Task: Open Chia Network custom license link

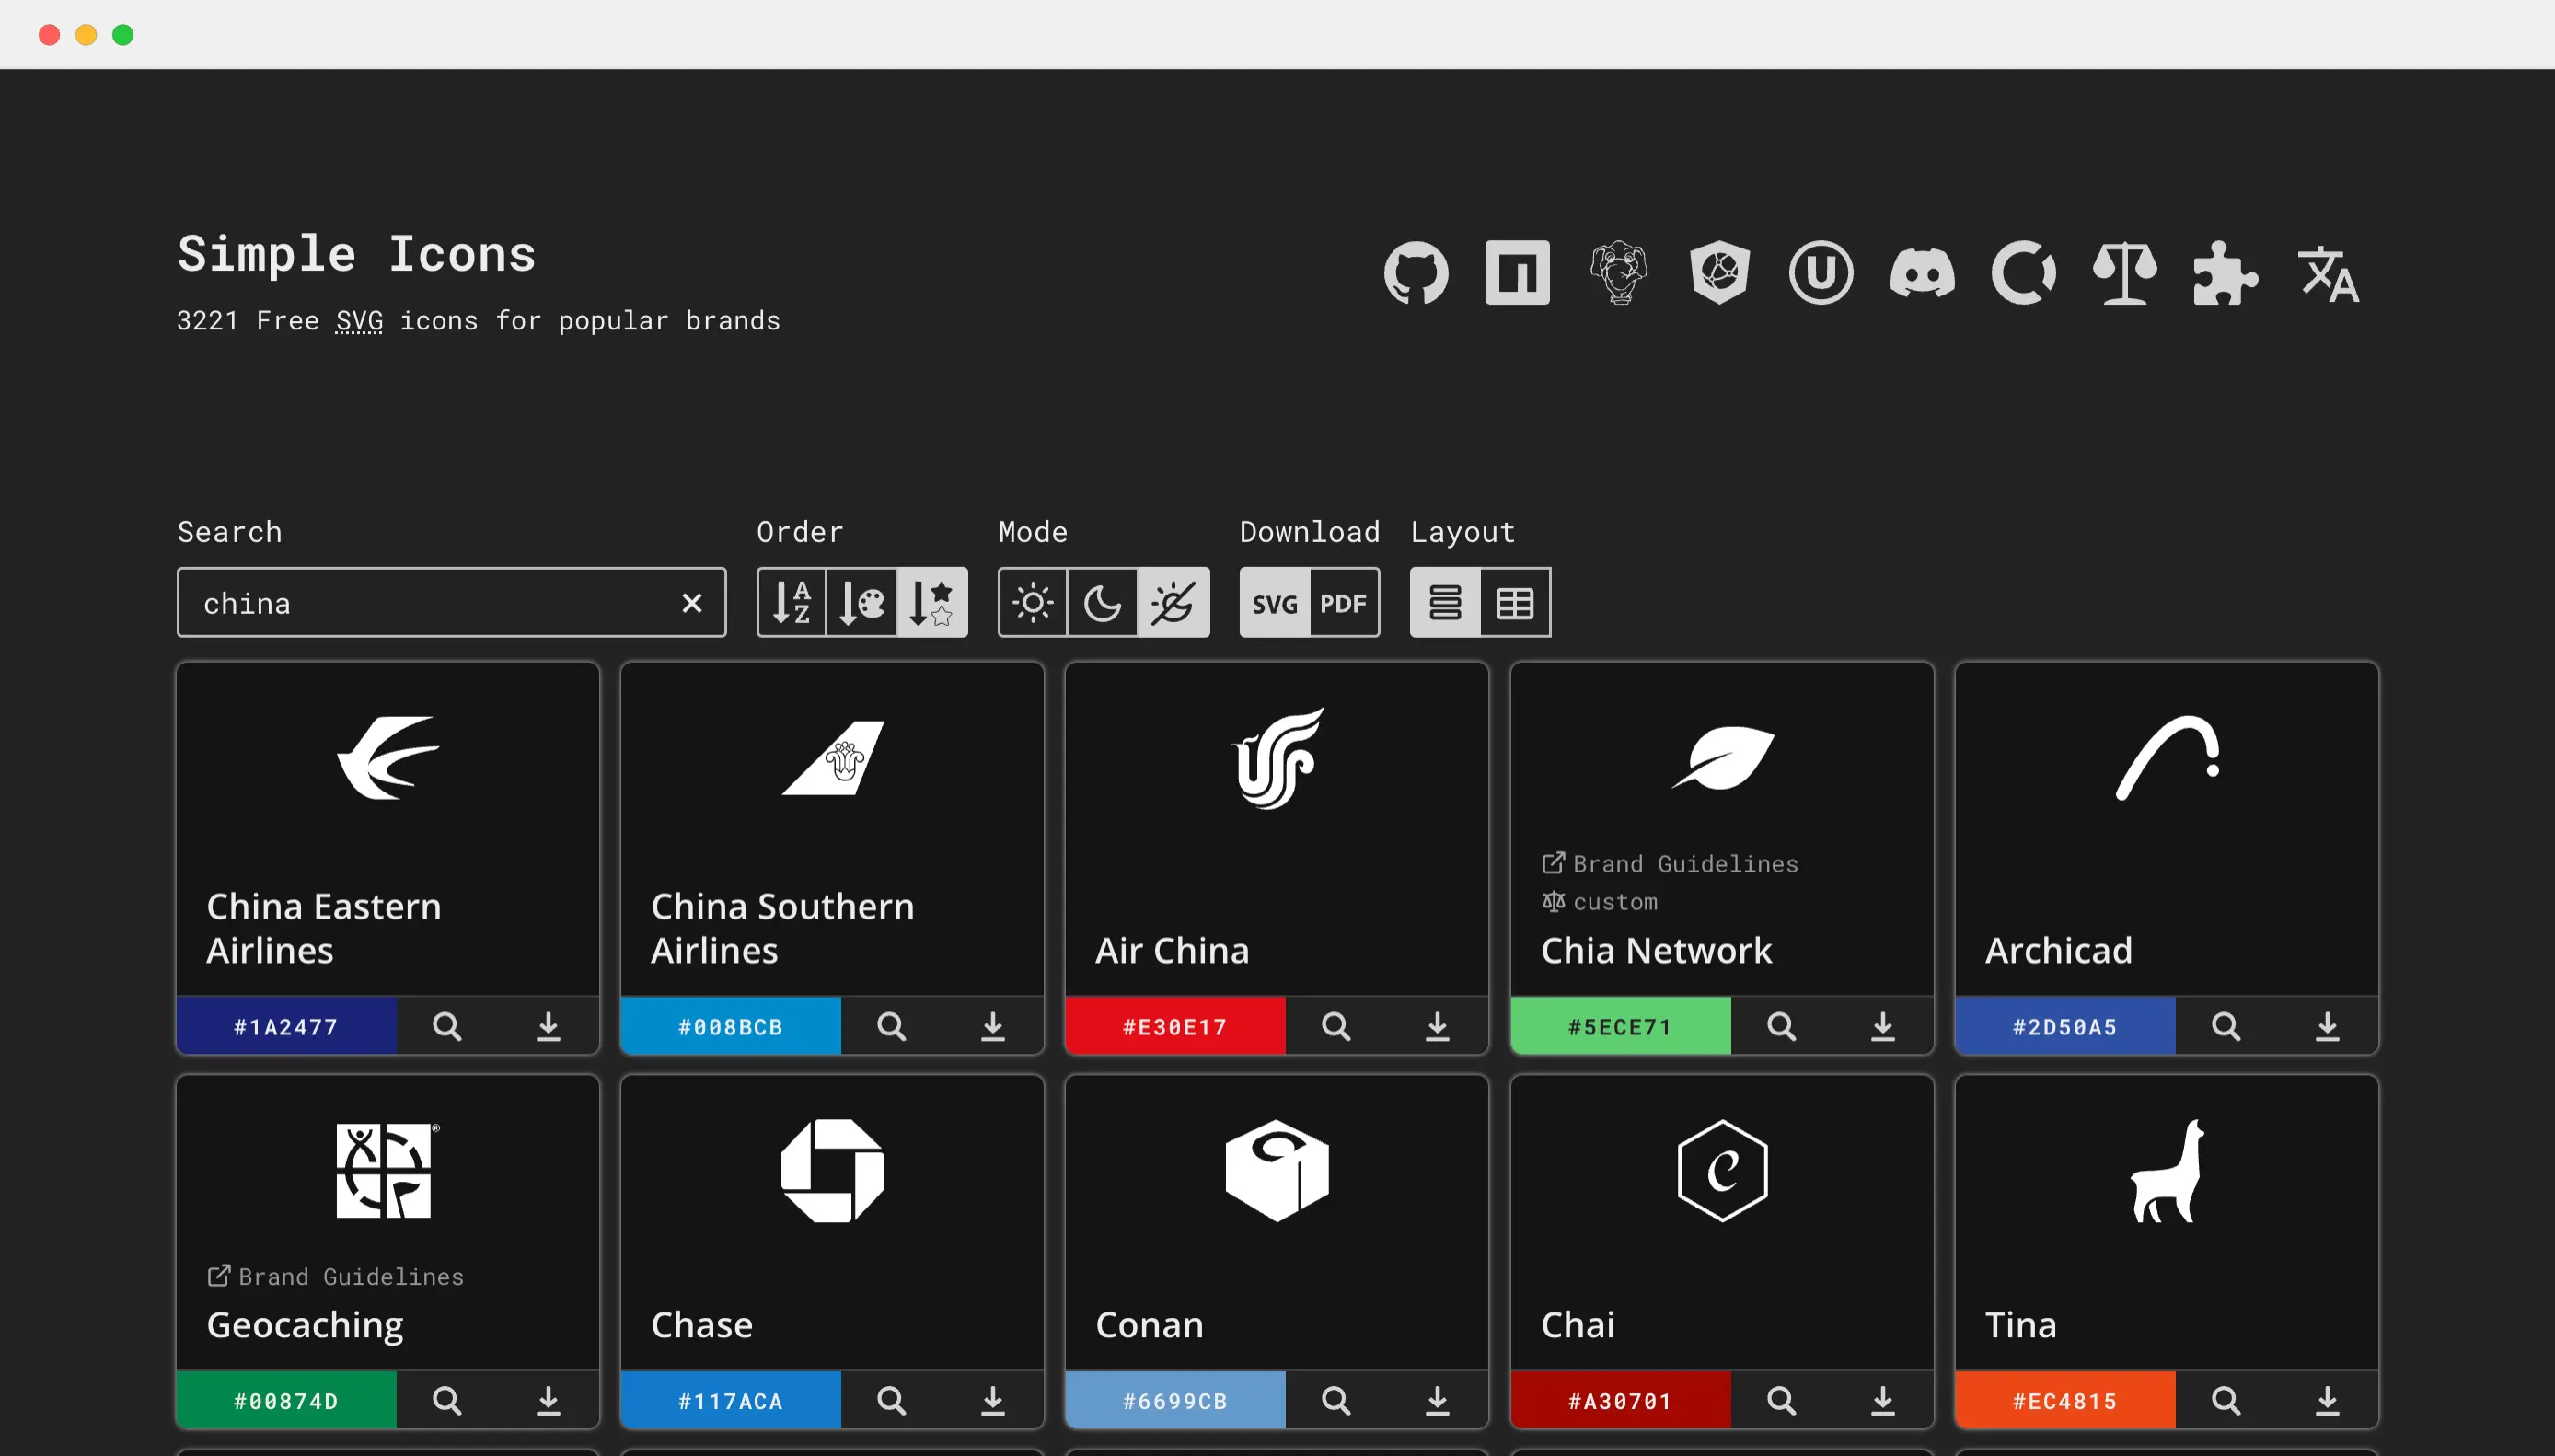Action: tap(1599, 901)
